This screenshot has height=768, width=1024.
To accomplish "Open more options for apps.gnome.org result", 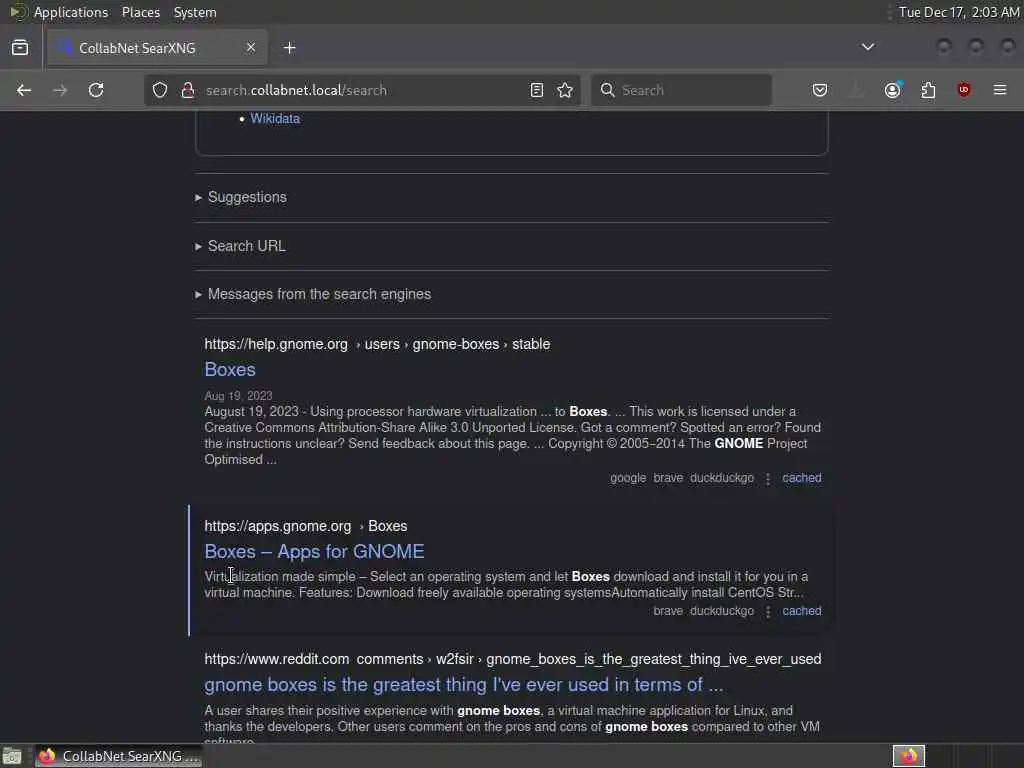I will 768,612.
